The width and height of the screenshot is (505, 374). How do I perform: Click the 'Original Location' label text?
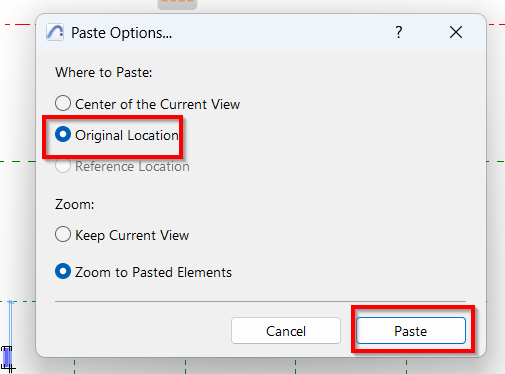pos(127,135)
